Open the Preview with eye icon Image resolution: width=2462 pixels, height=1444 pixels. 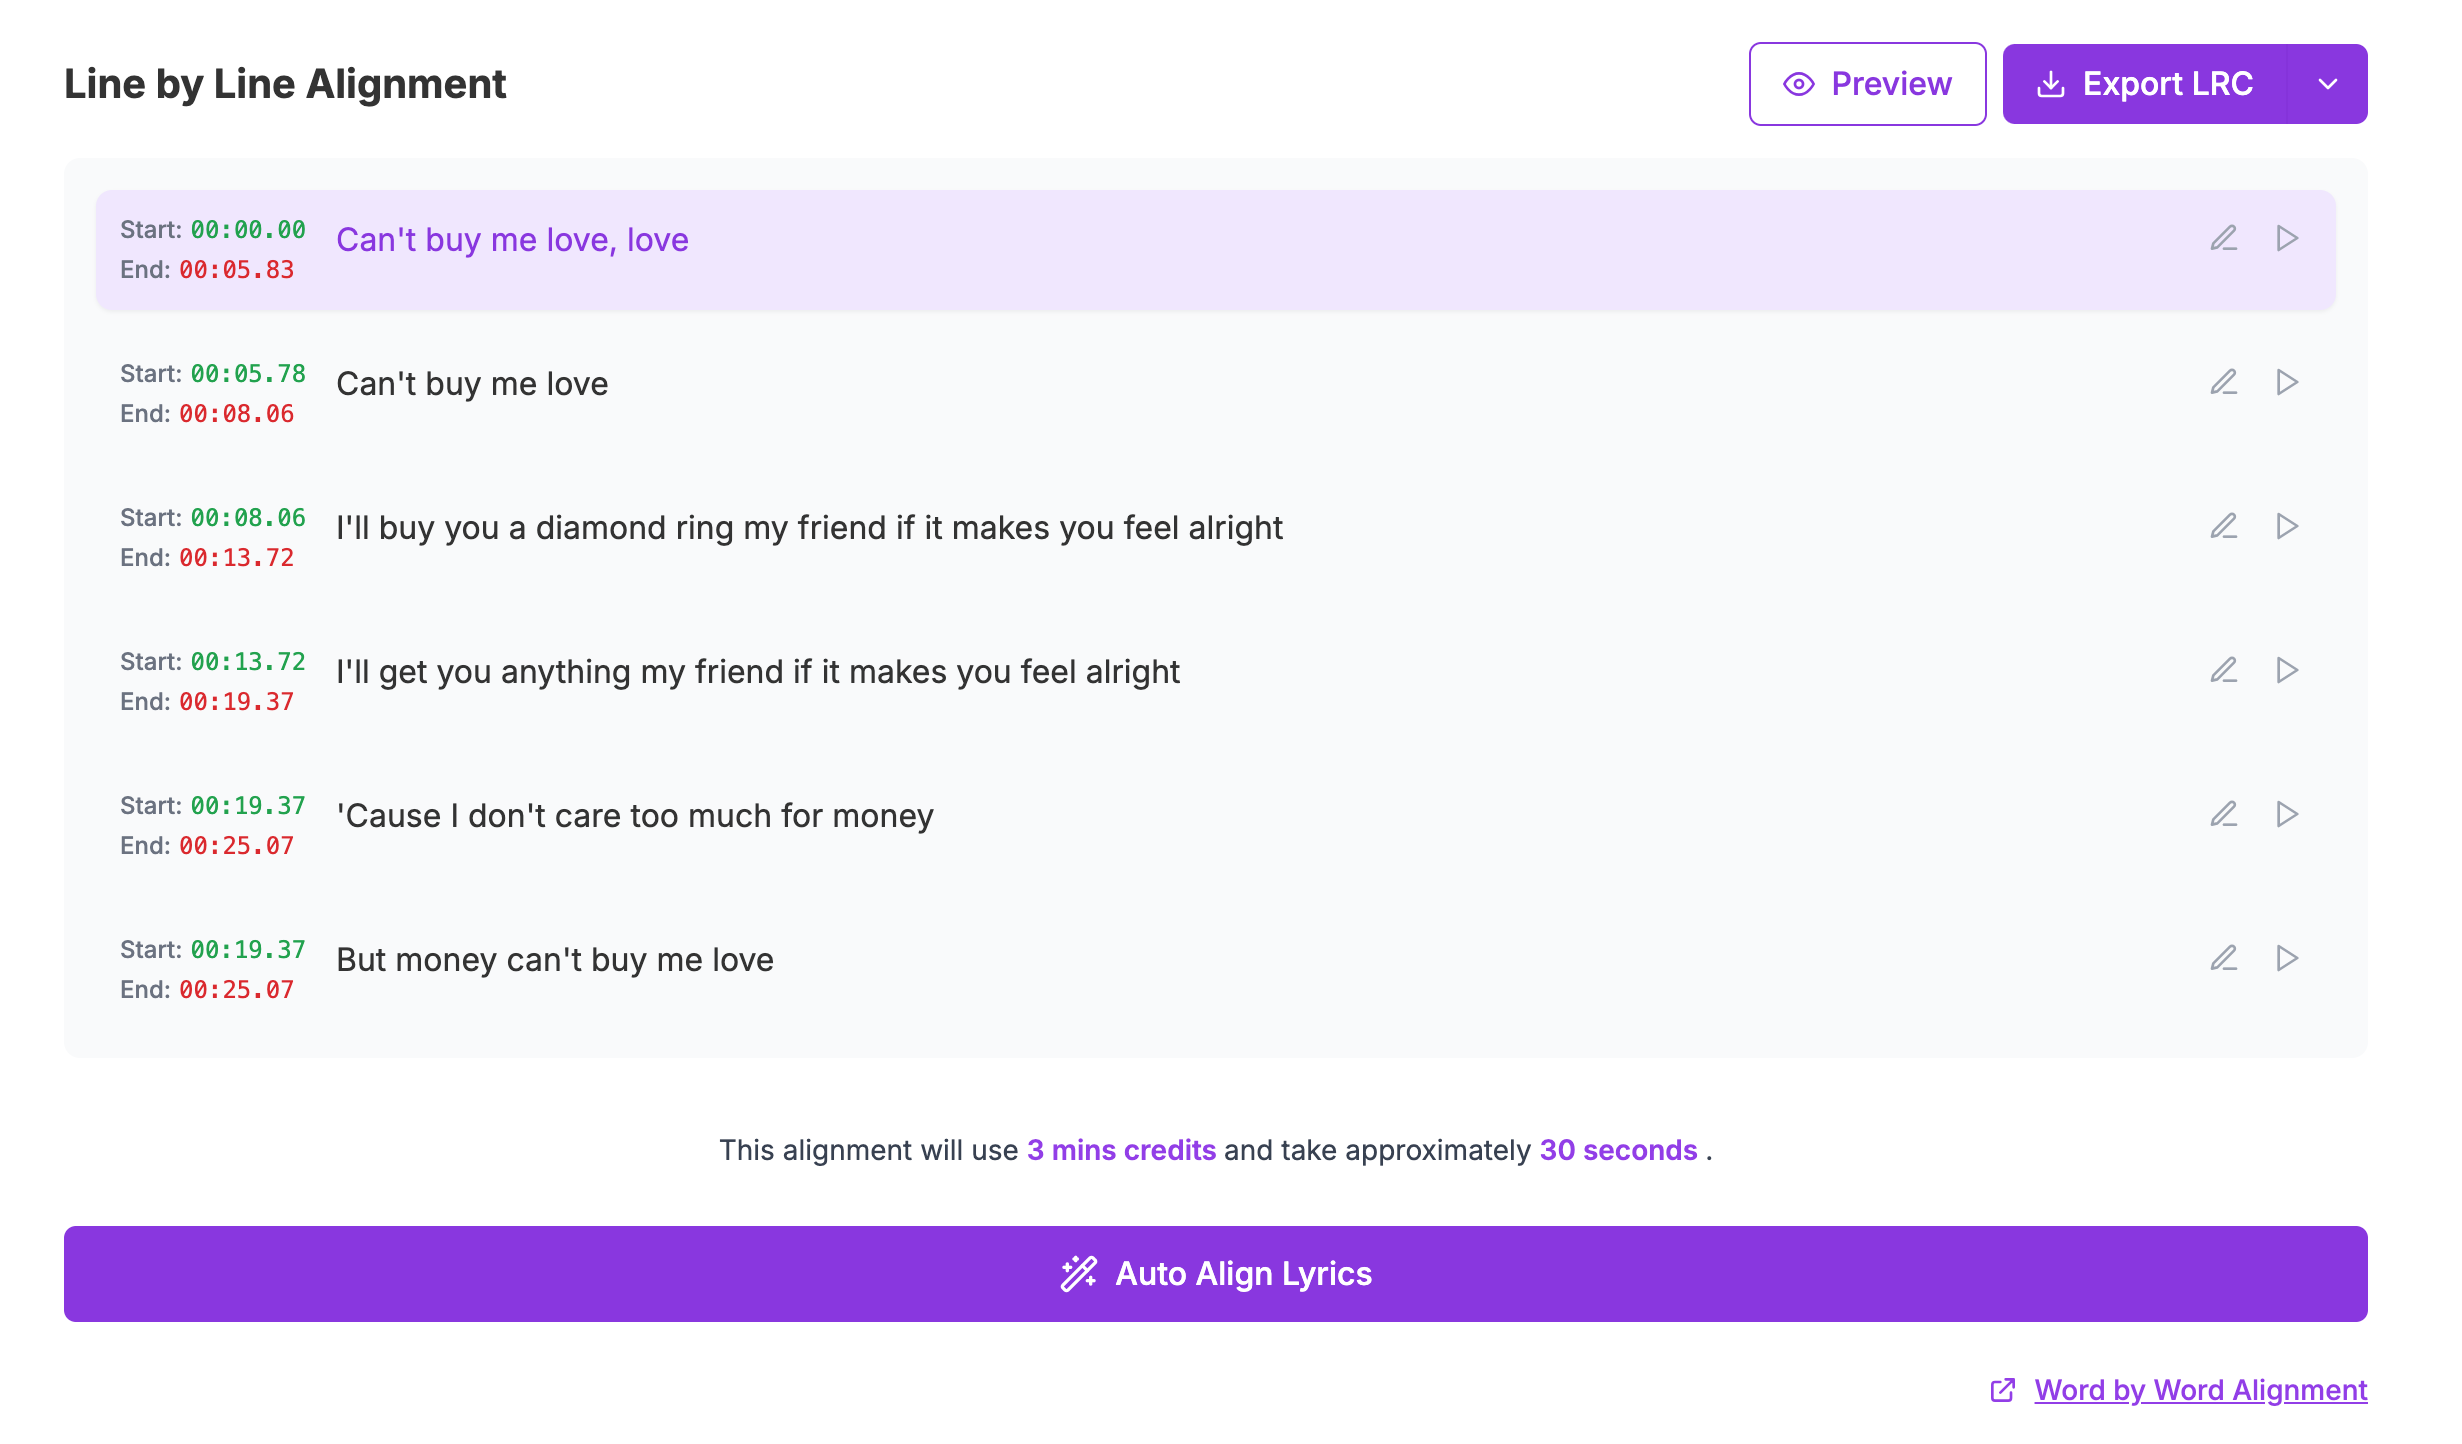point(1867,84)
